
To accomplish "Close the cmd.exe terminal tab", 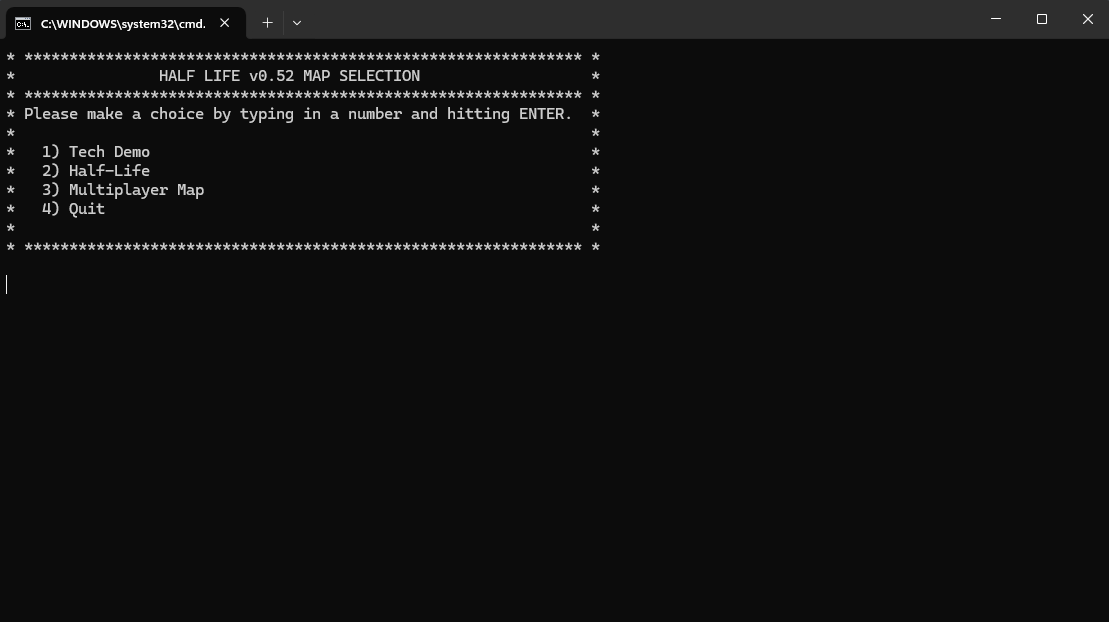I will point(224,23).
